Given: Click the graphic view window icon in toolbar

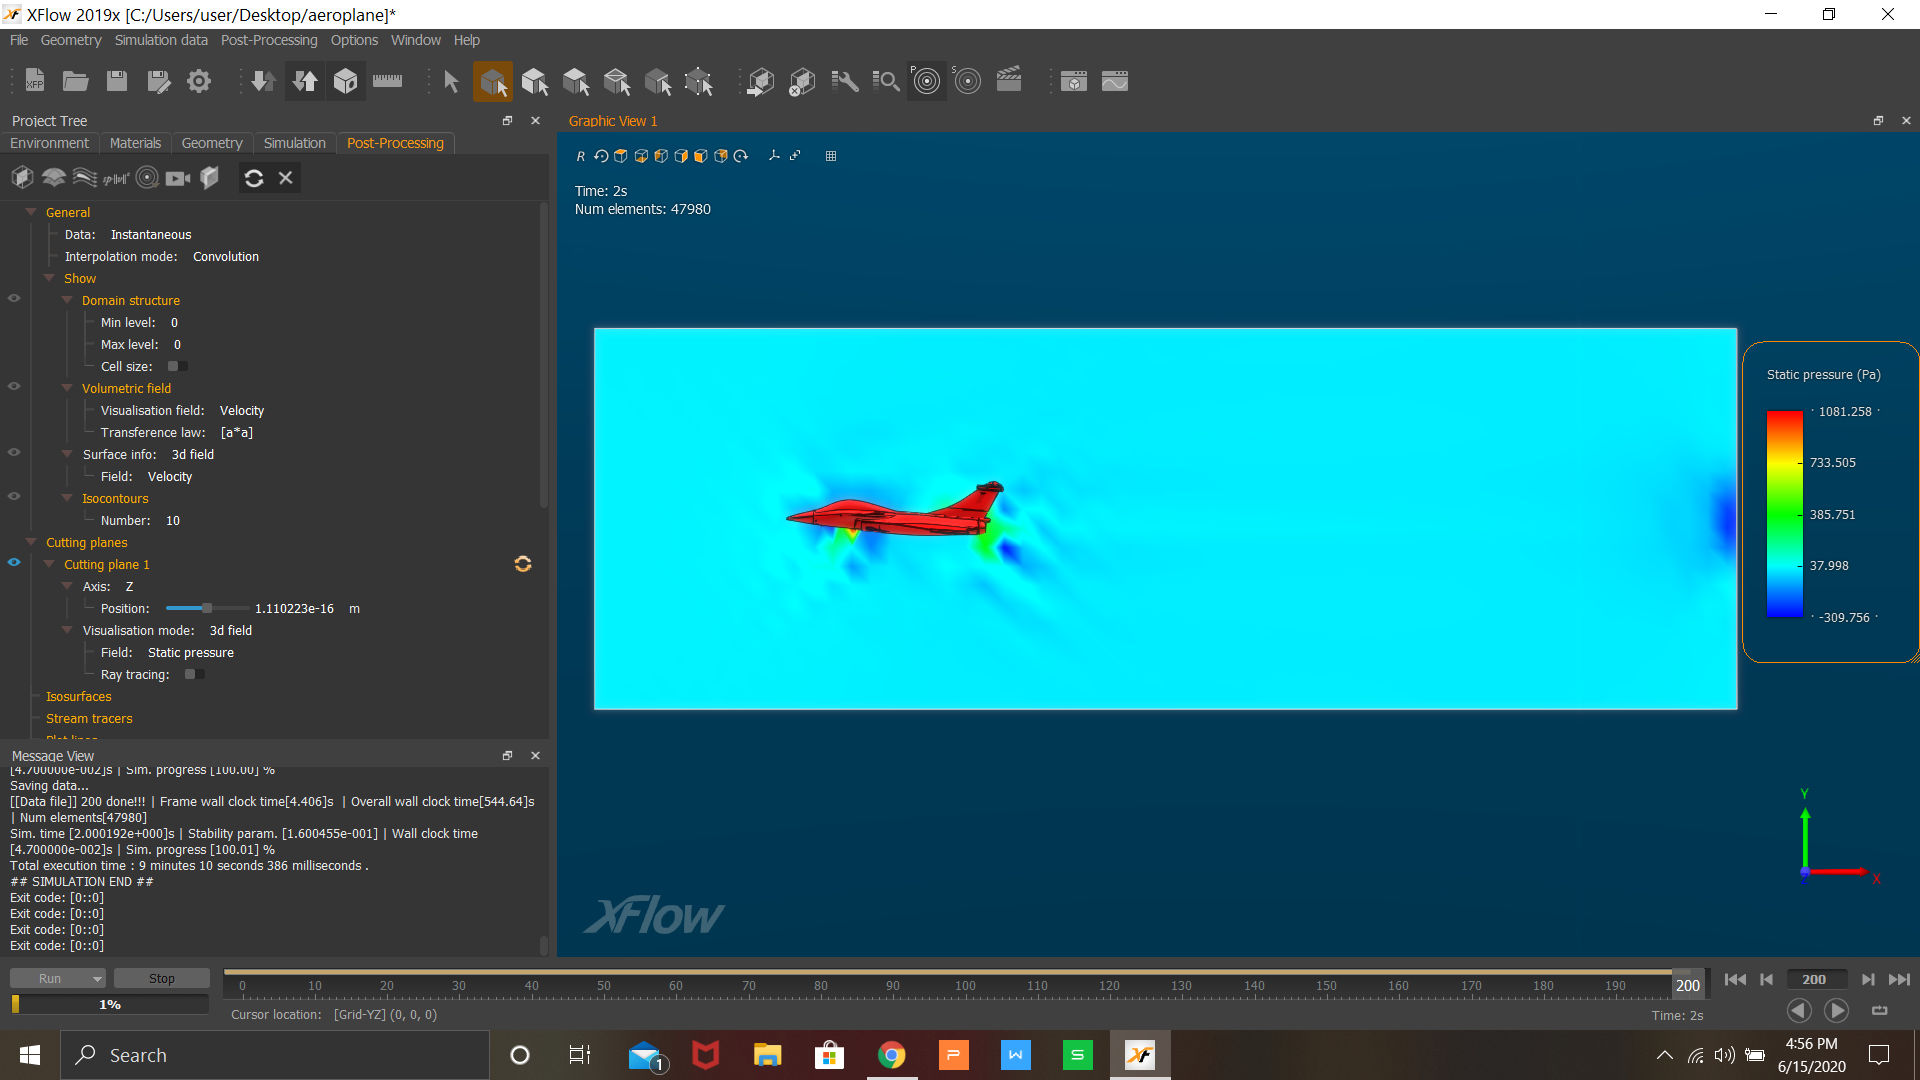Looking at the screenshot, I should click(1074, 81).
